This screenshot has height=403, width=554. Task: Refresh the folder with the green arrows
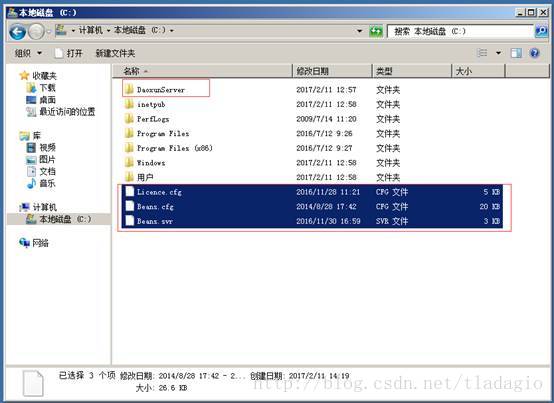(x=376, y=31)
